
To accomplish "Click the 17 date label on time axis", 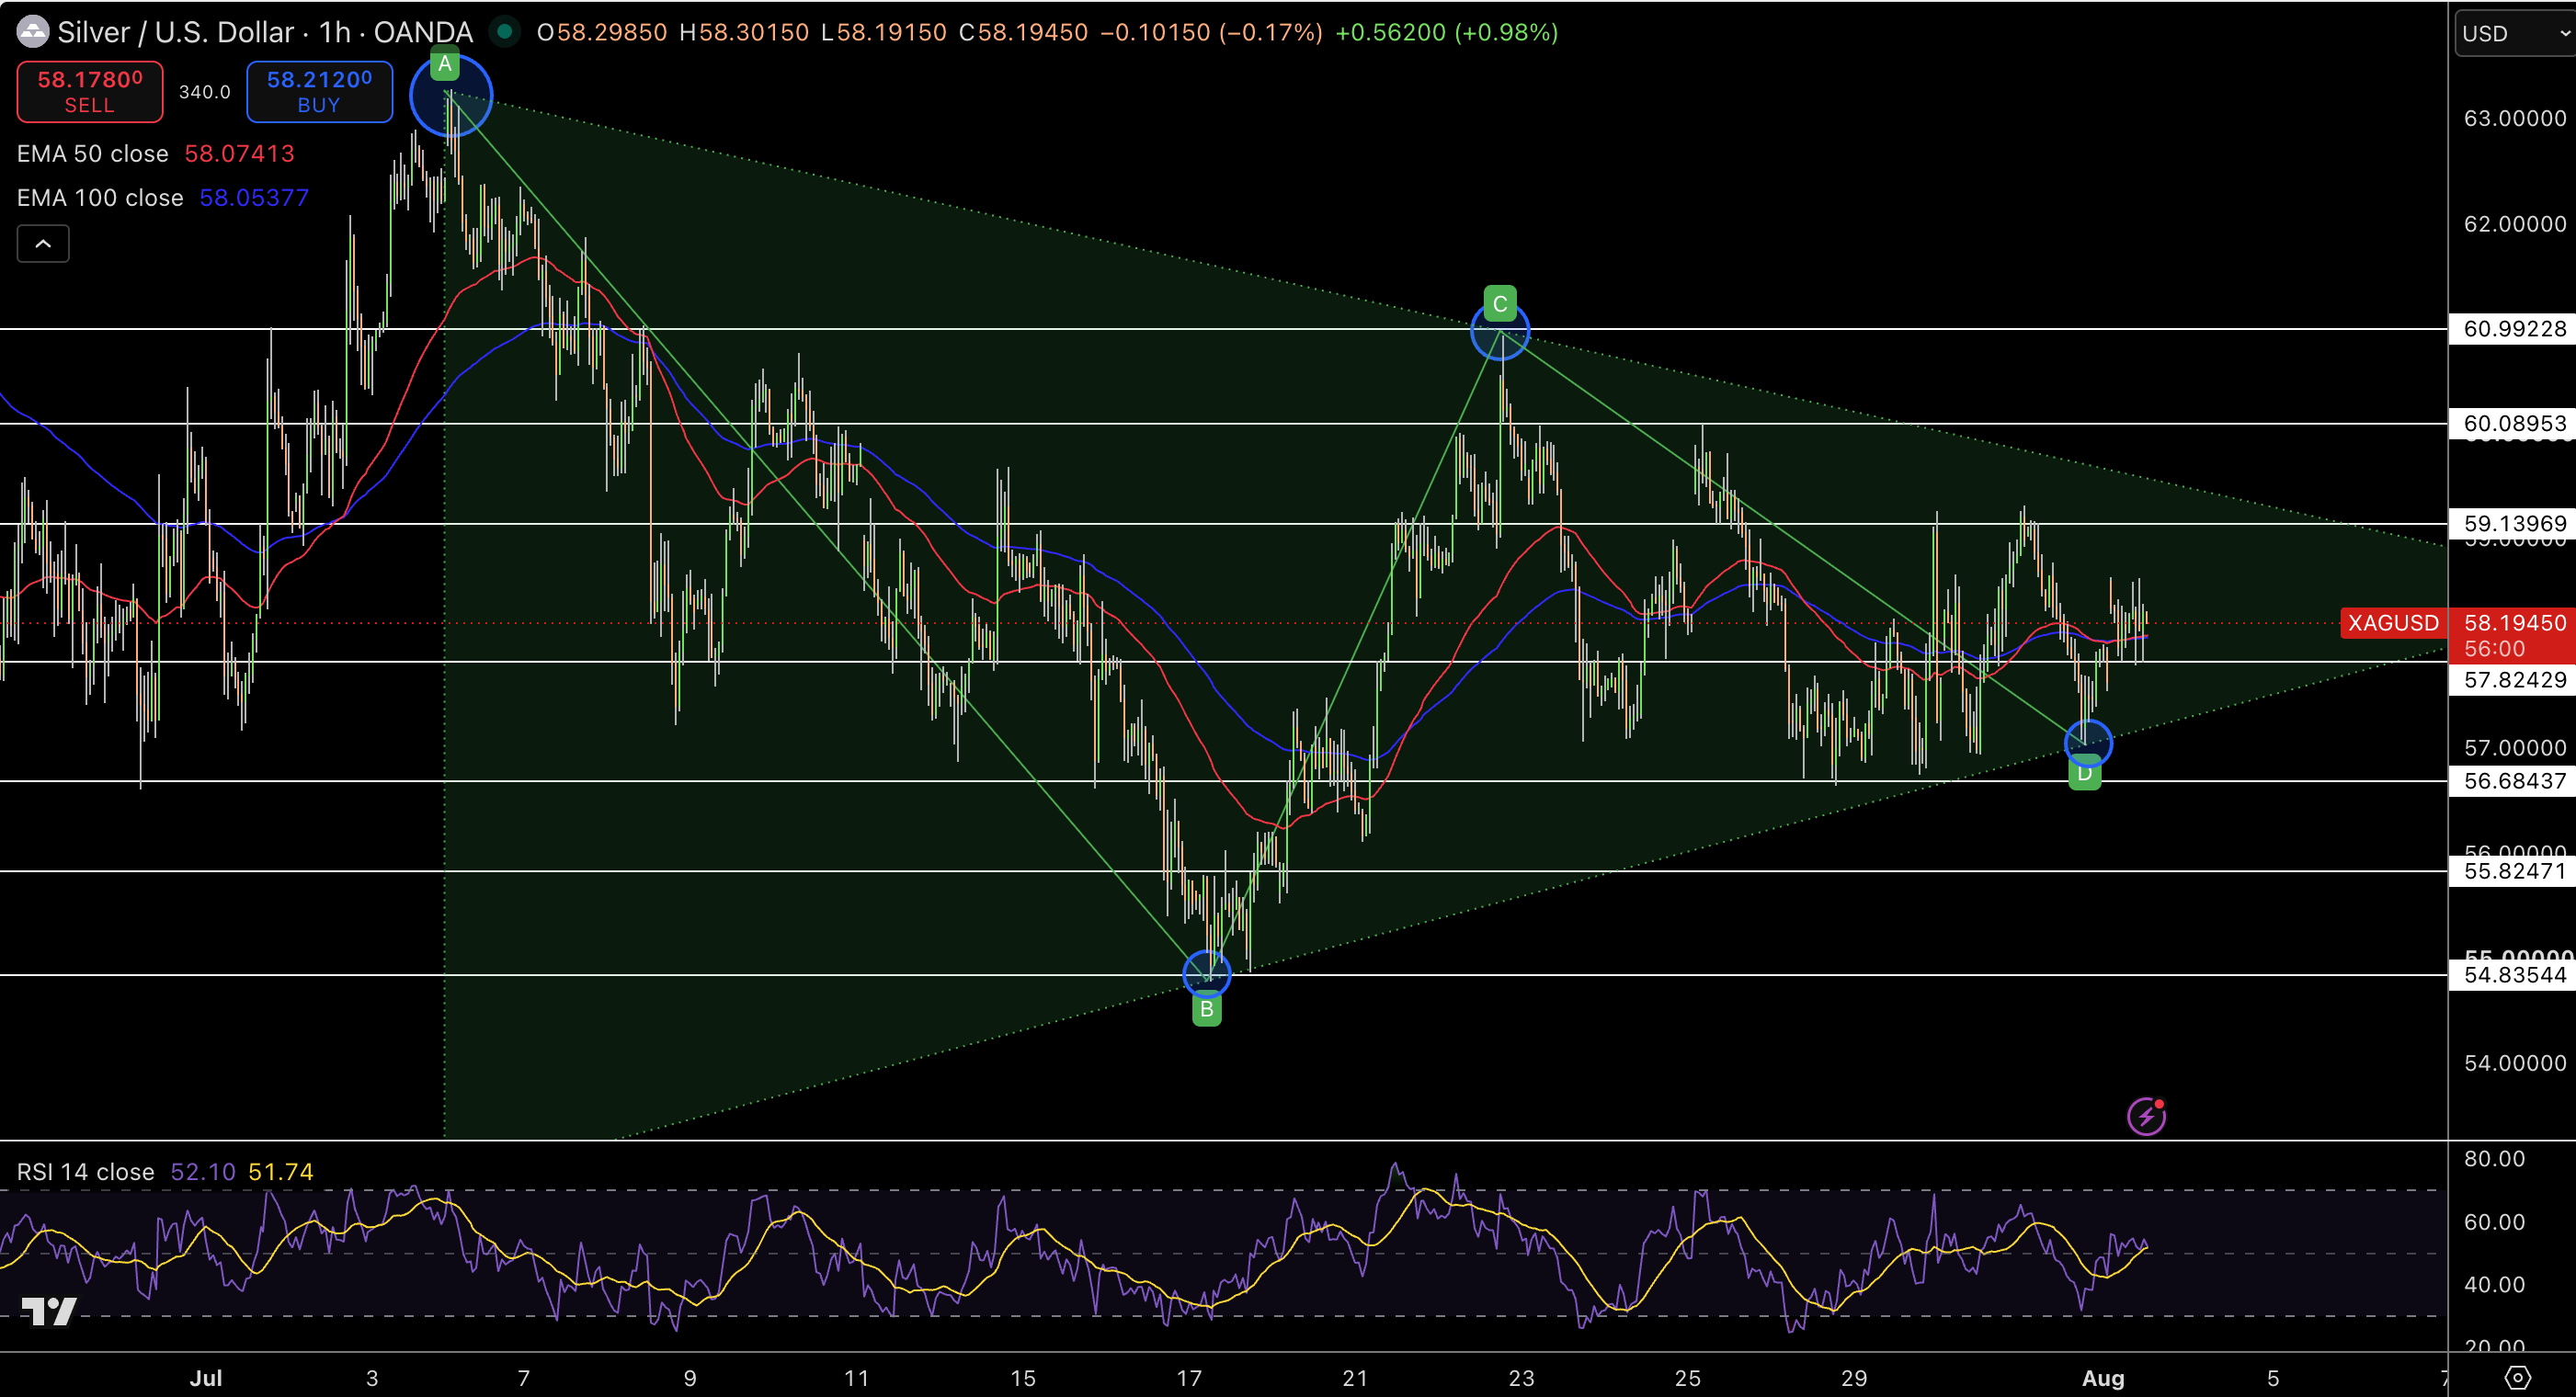I will coord(1189,1378).
